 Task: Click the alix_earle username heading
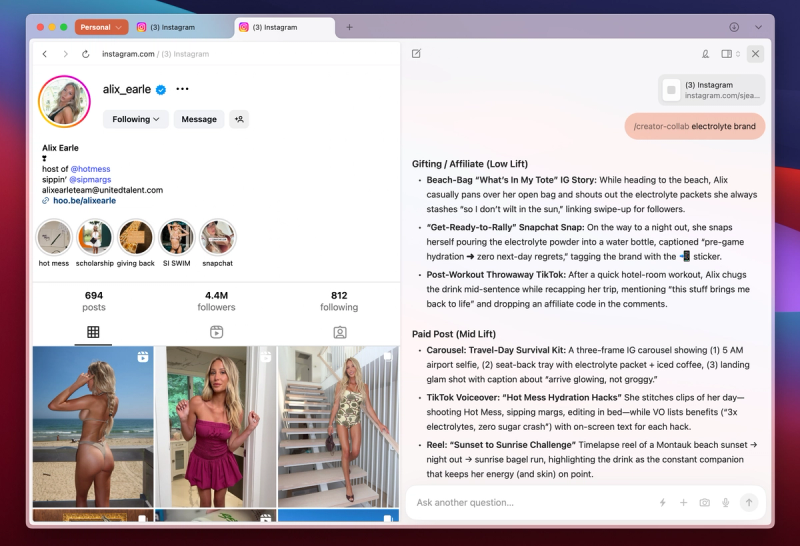coord(127,89)
